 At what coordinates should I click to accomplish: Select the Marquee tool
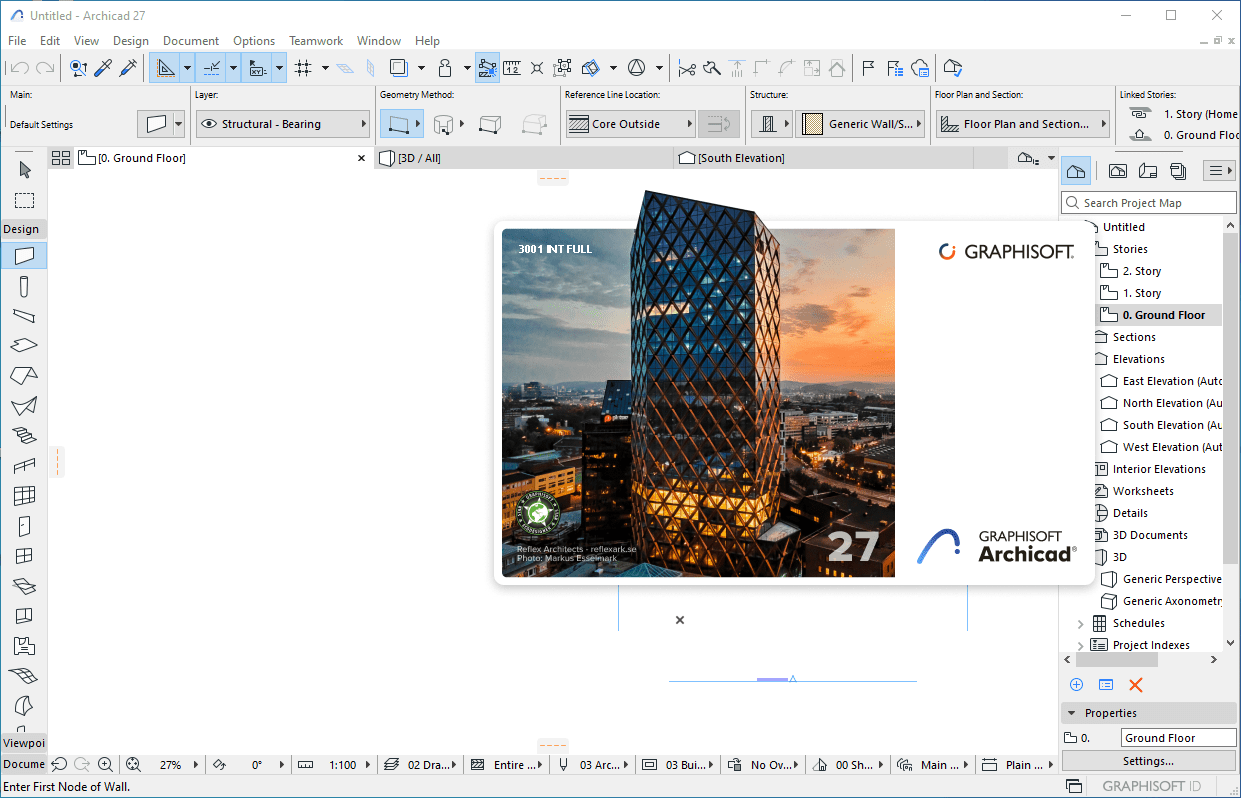(25, 201)
